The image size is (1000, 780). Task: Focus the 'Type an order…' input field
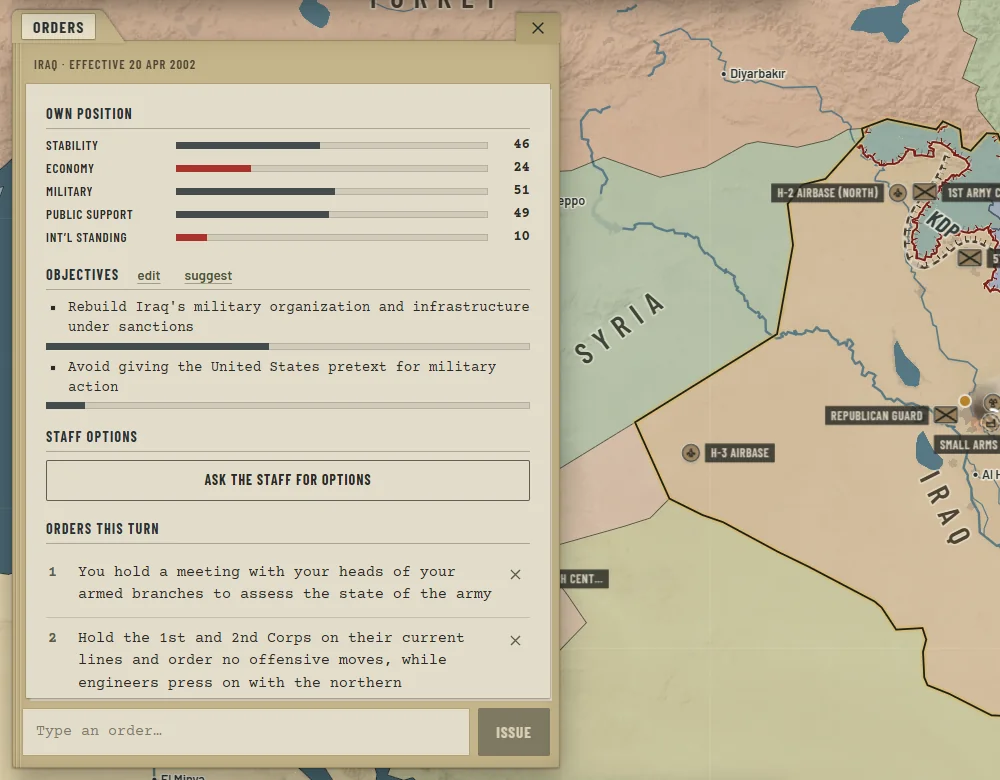coord(246,732)
